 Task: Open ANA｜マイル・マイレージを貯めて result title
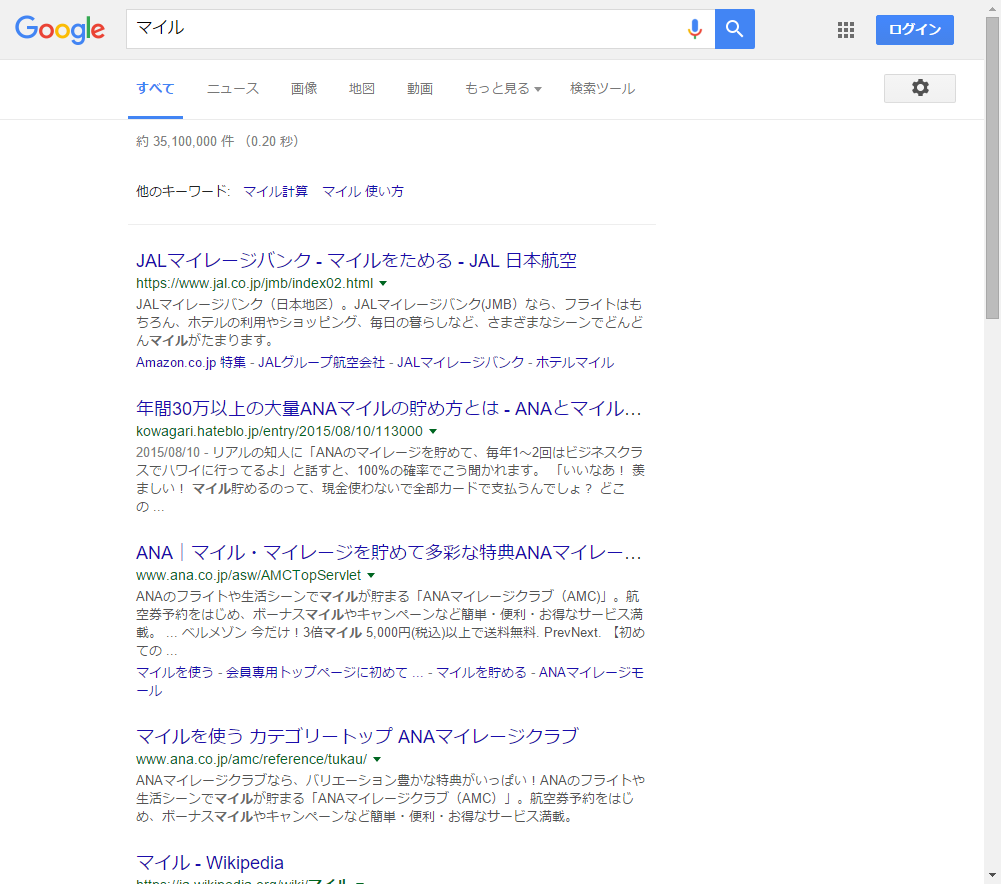[389, 553]
